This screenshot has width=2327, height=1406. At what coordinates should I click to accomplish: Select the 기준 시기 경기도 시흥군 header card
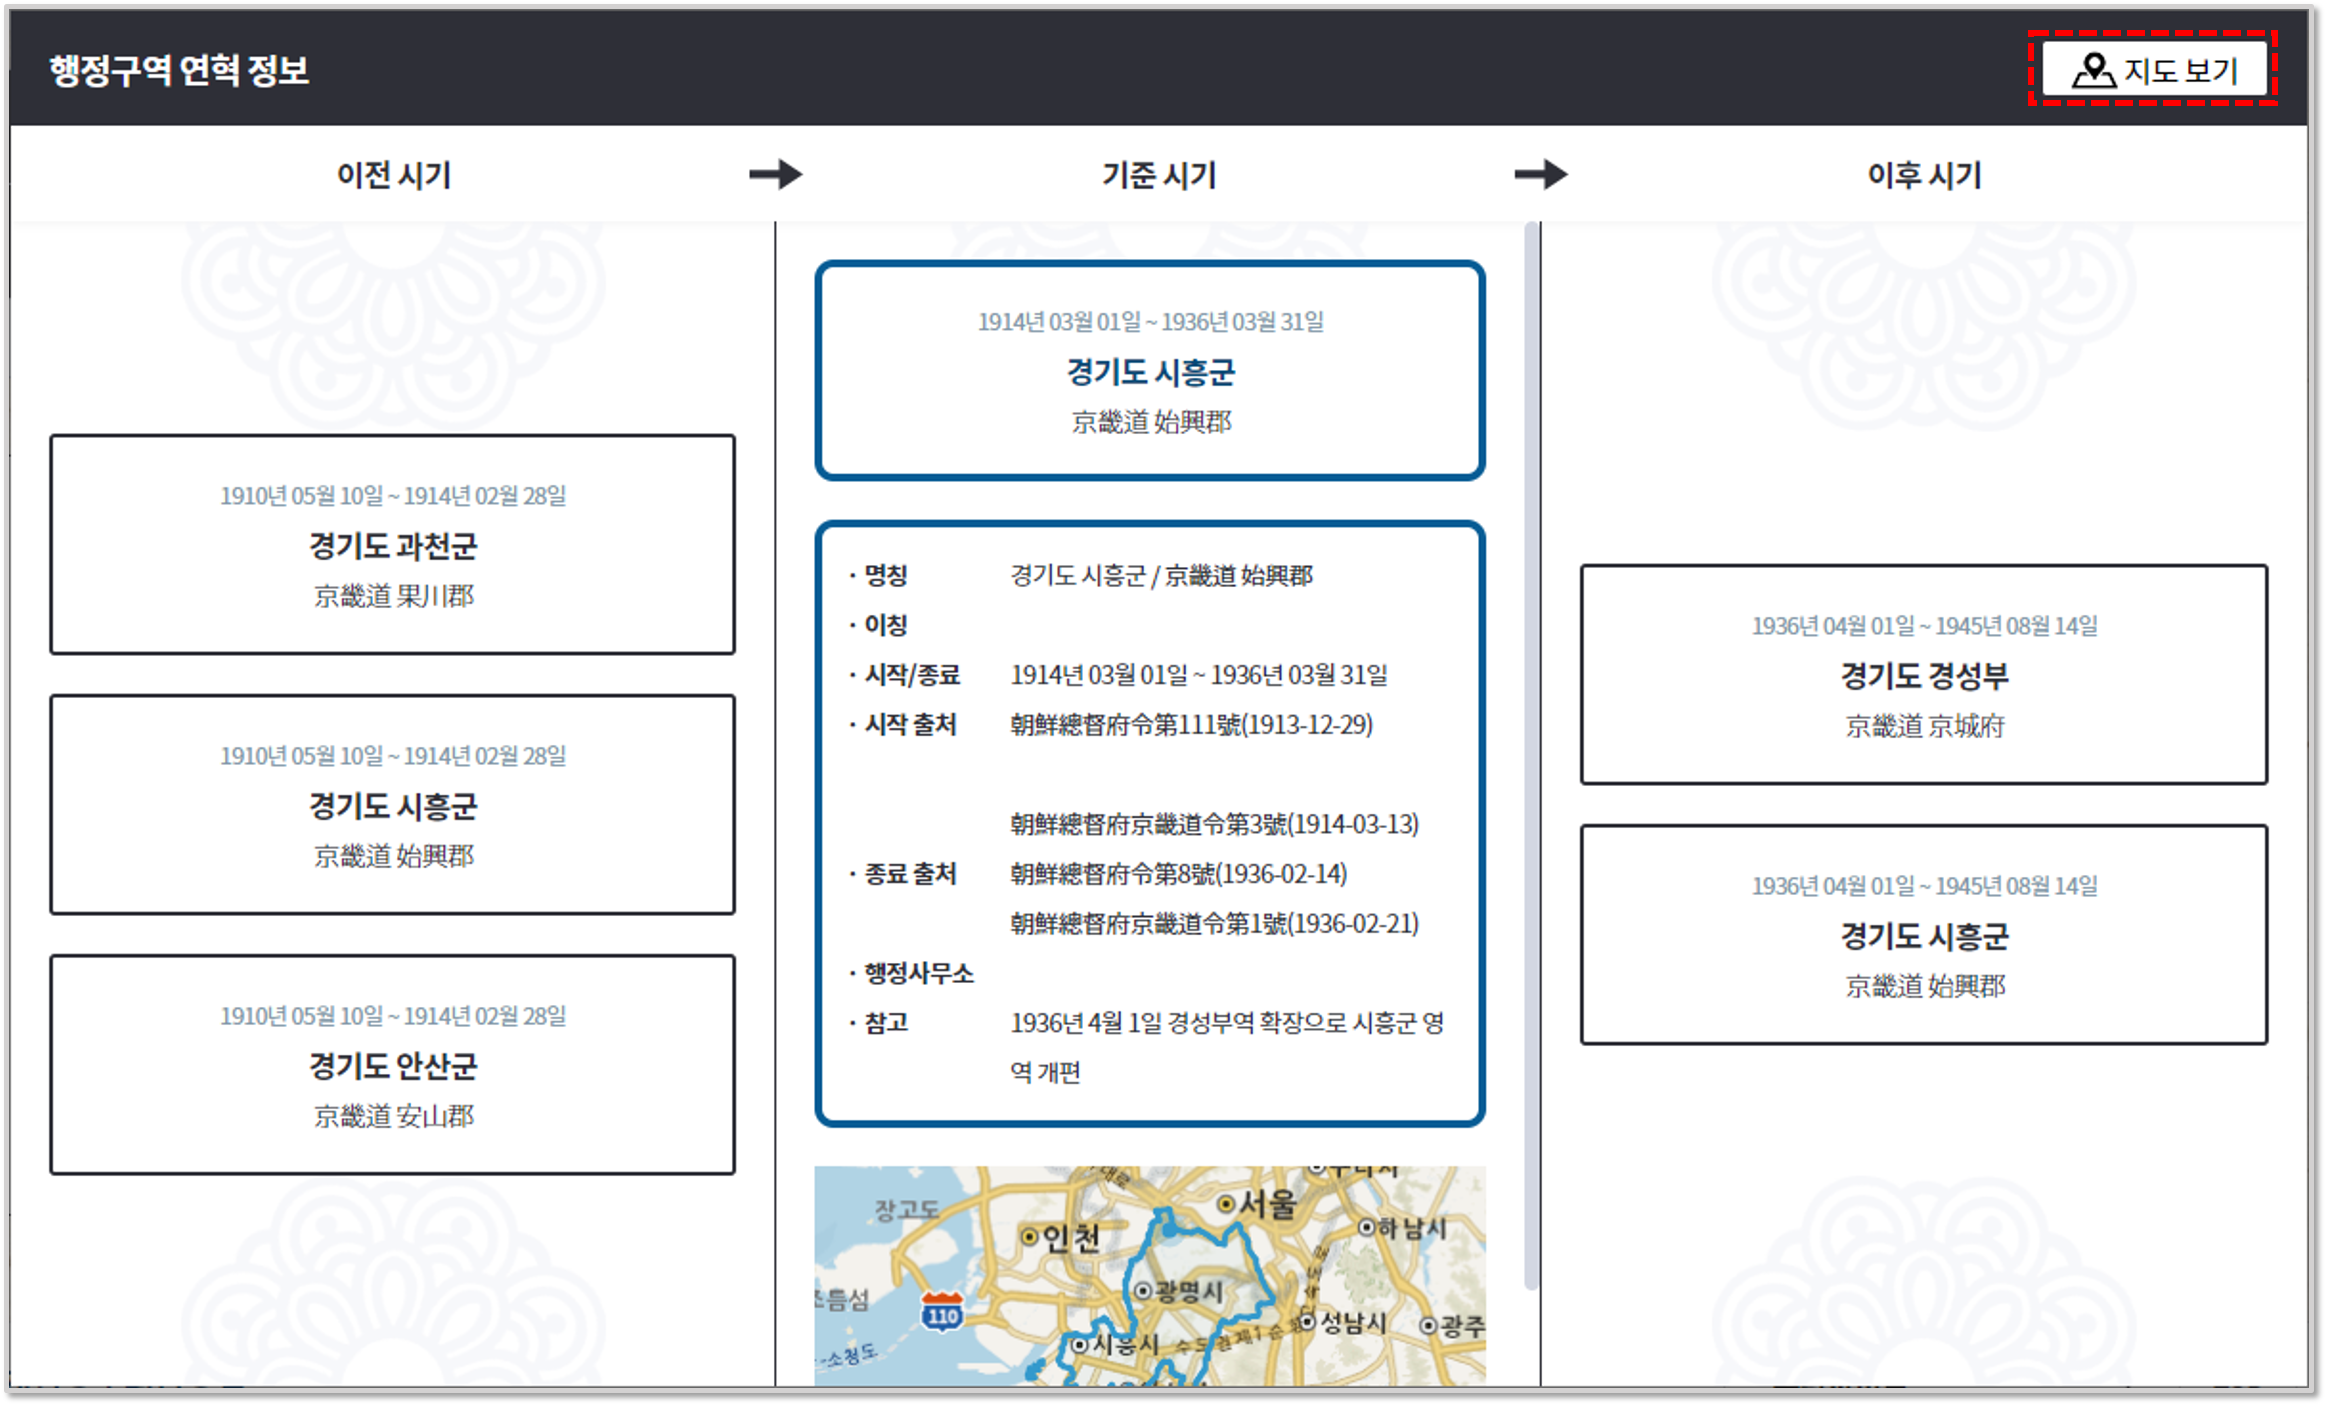pyautogui.click(x=1150, y=371)
